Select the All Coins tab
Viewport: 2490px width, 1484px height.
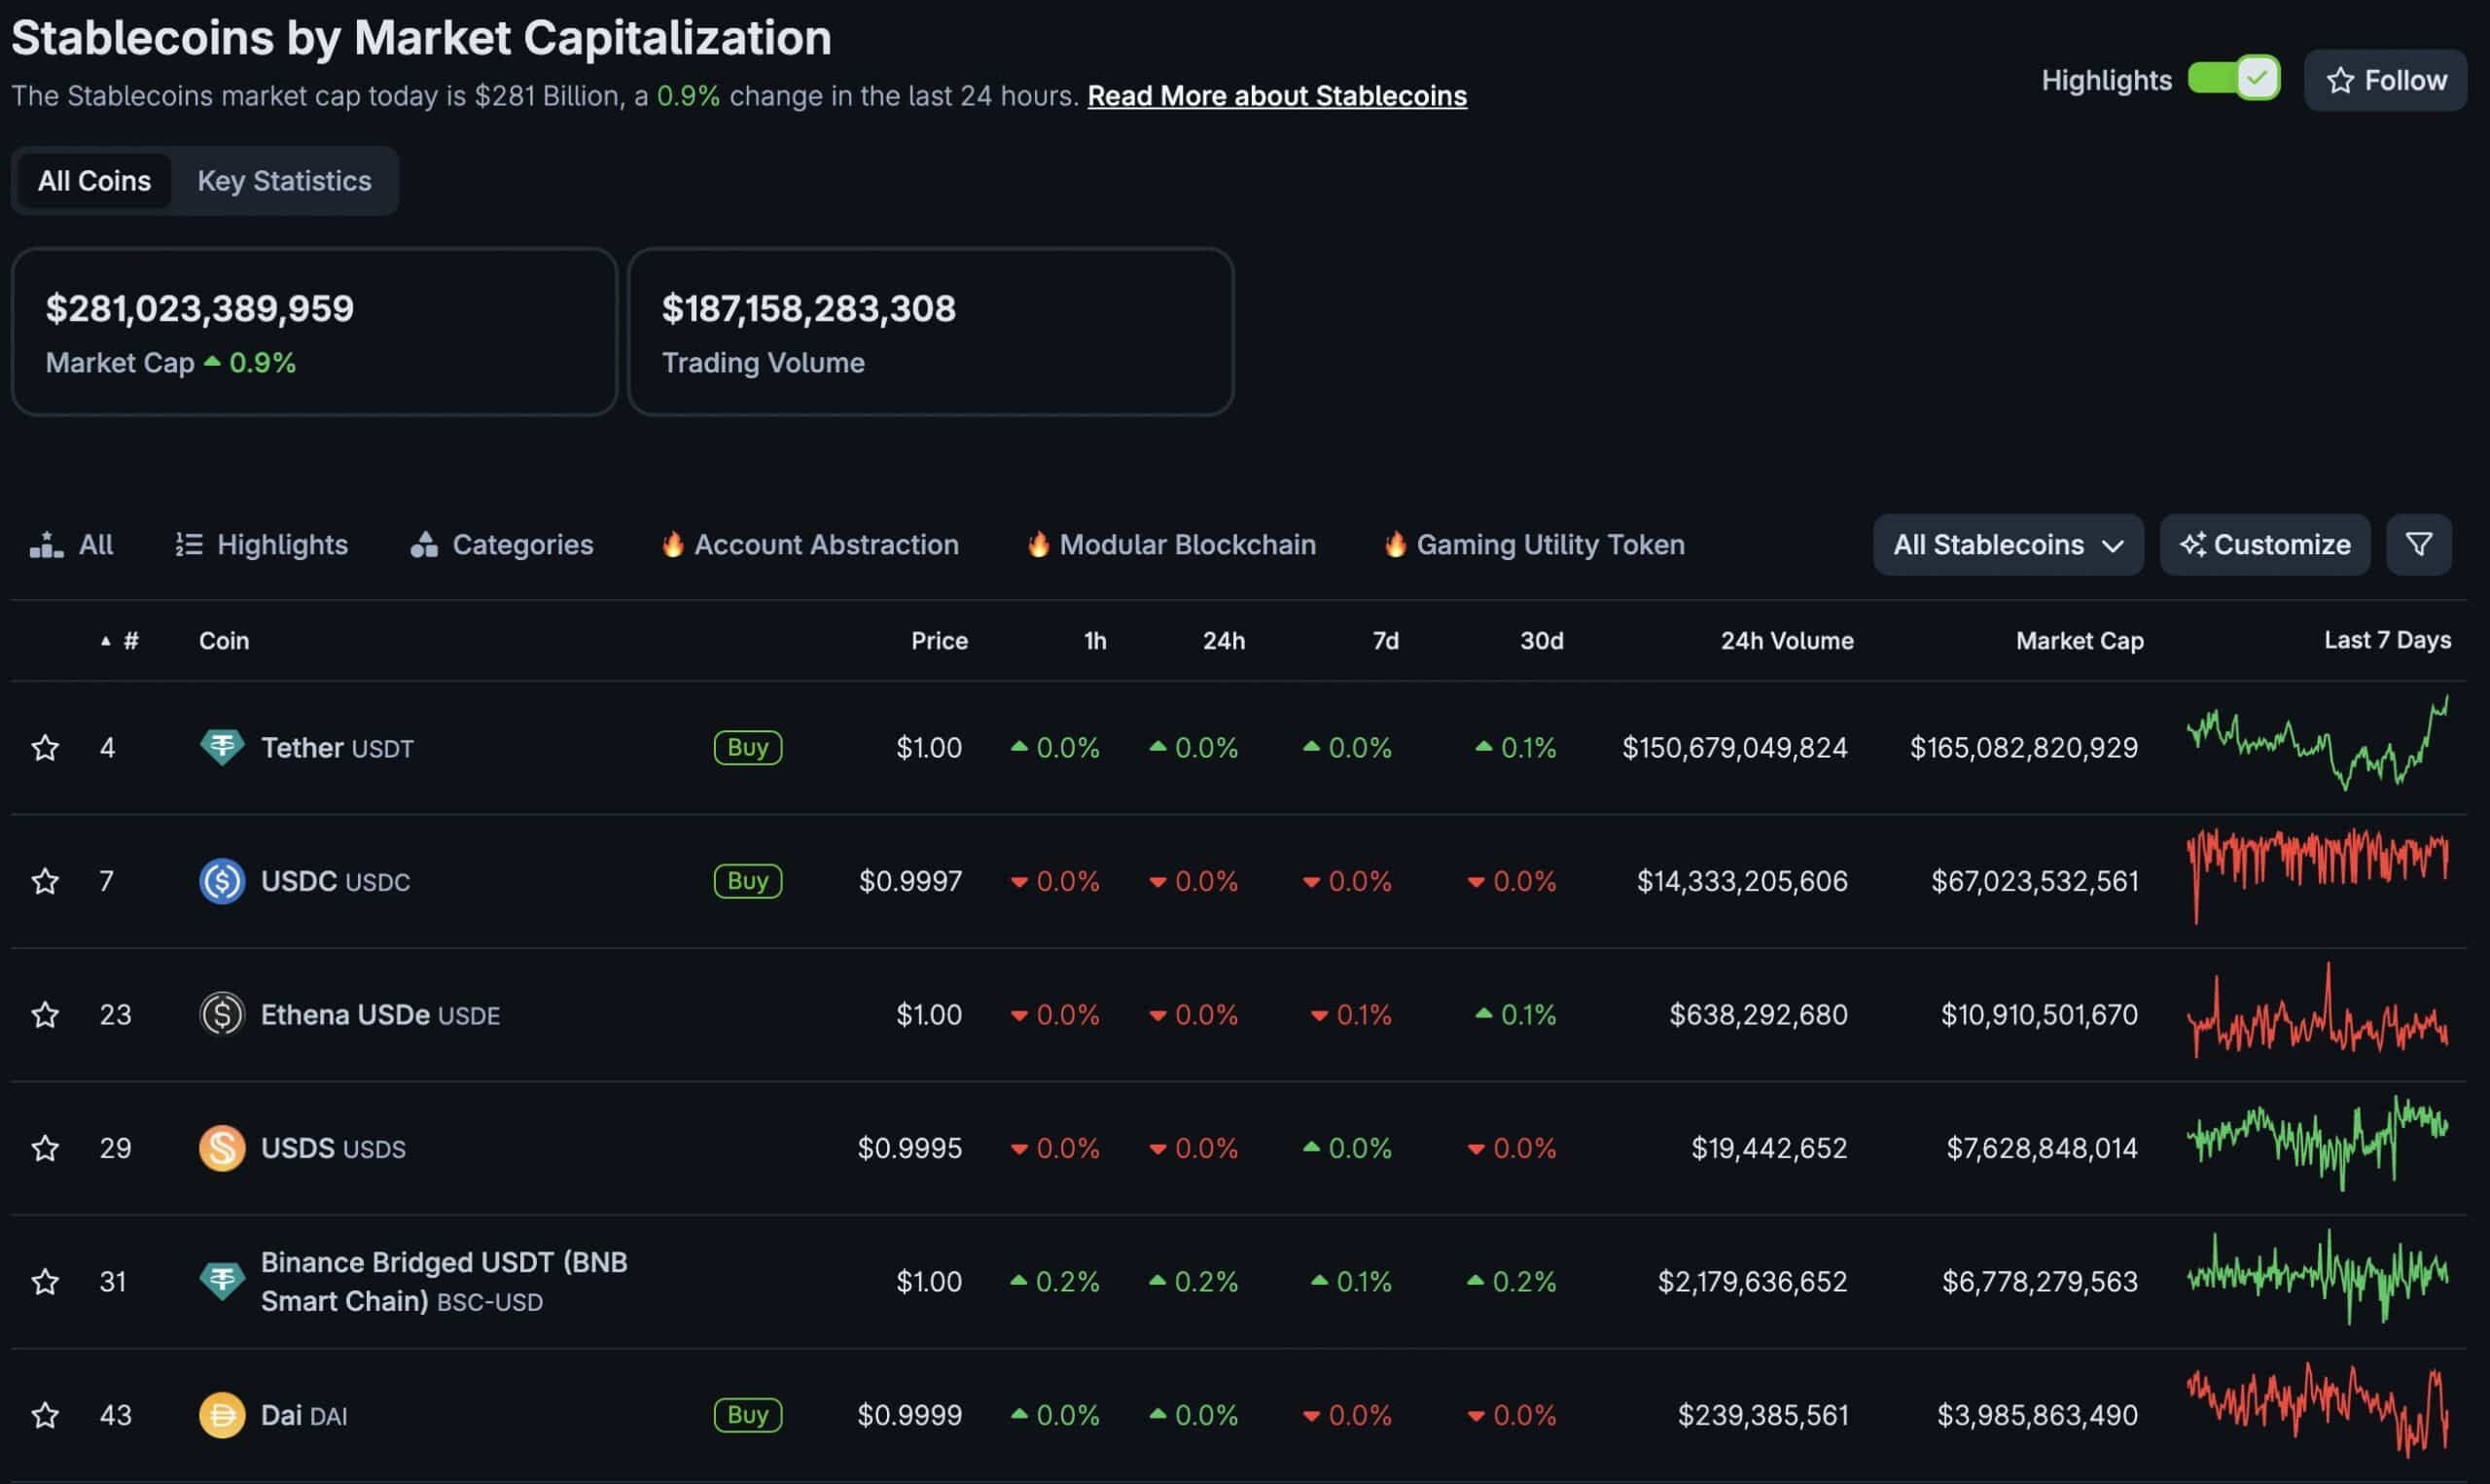pos(94,181)
